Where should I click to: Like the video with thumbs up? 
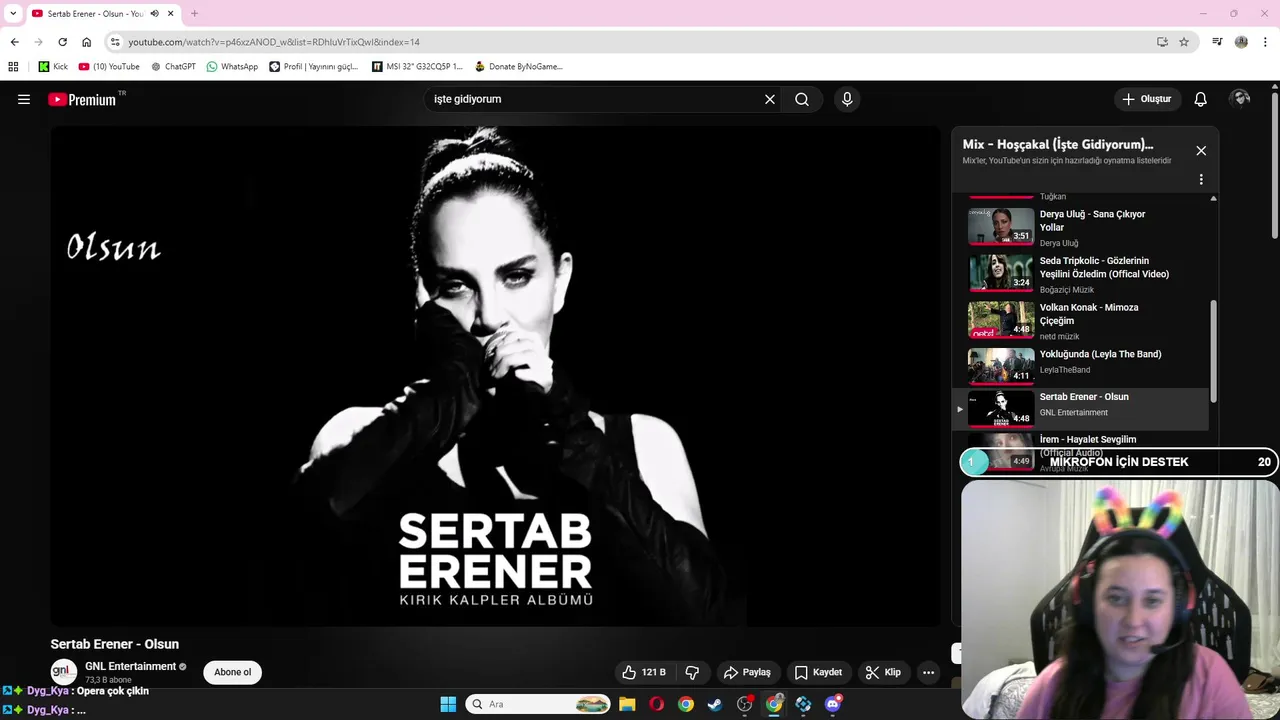coord(643,672)
